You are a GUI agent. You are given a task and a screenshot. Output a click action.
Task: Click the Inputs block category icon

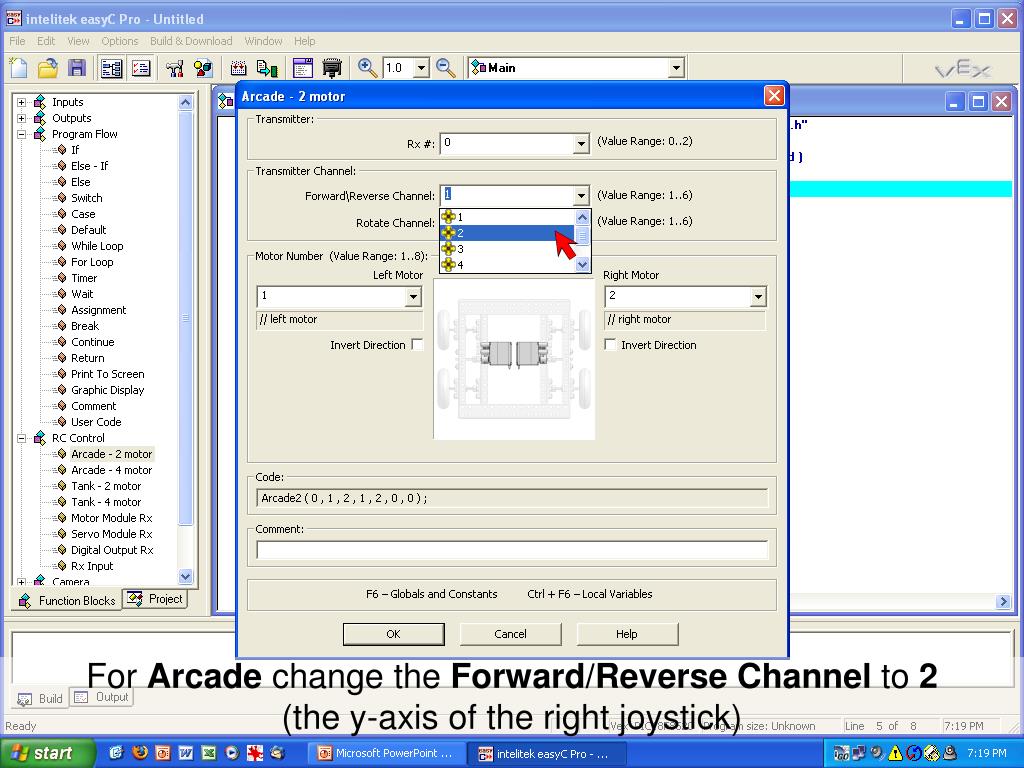tap(40, 102)
